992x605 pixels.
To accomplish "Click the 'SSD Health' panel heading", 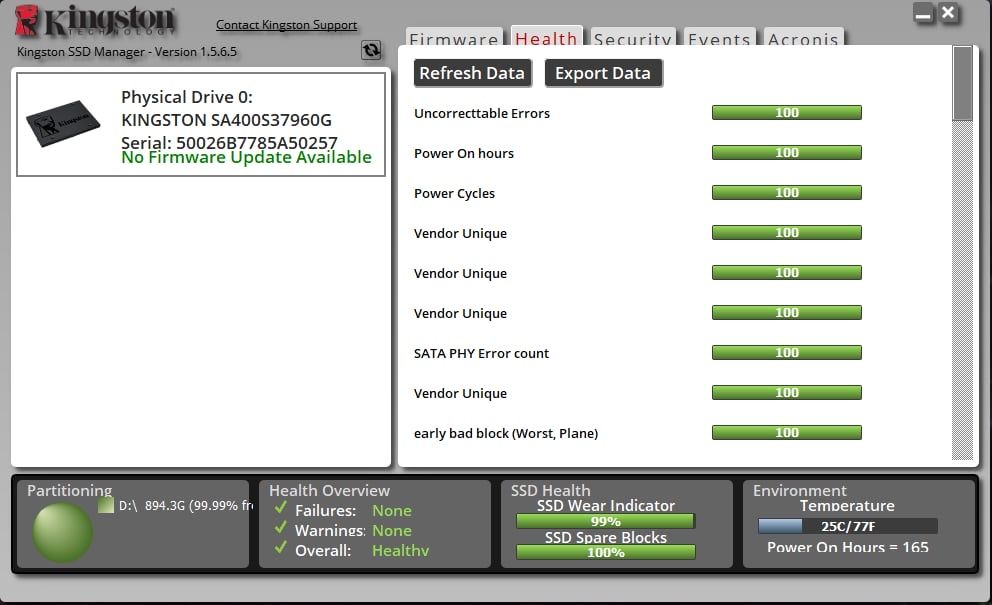I will click(550, 490).
